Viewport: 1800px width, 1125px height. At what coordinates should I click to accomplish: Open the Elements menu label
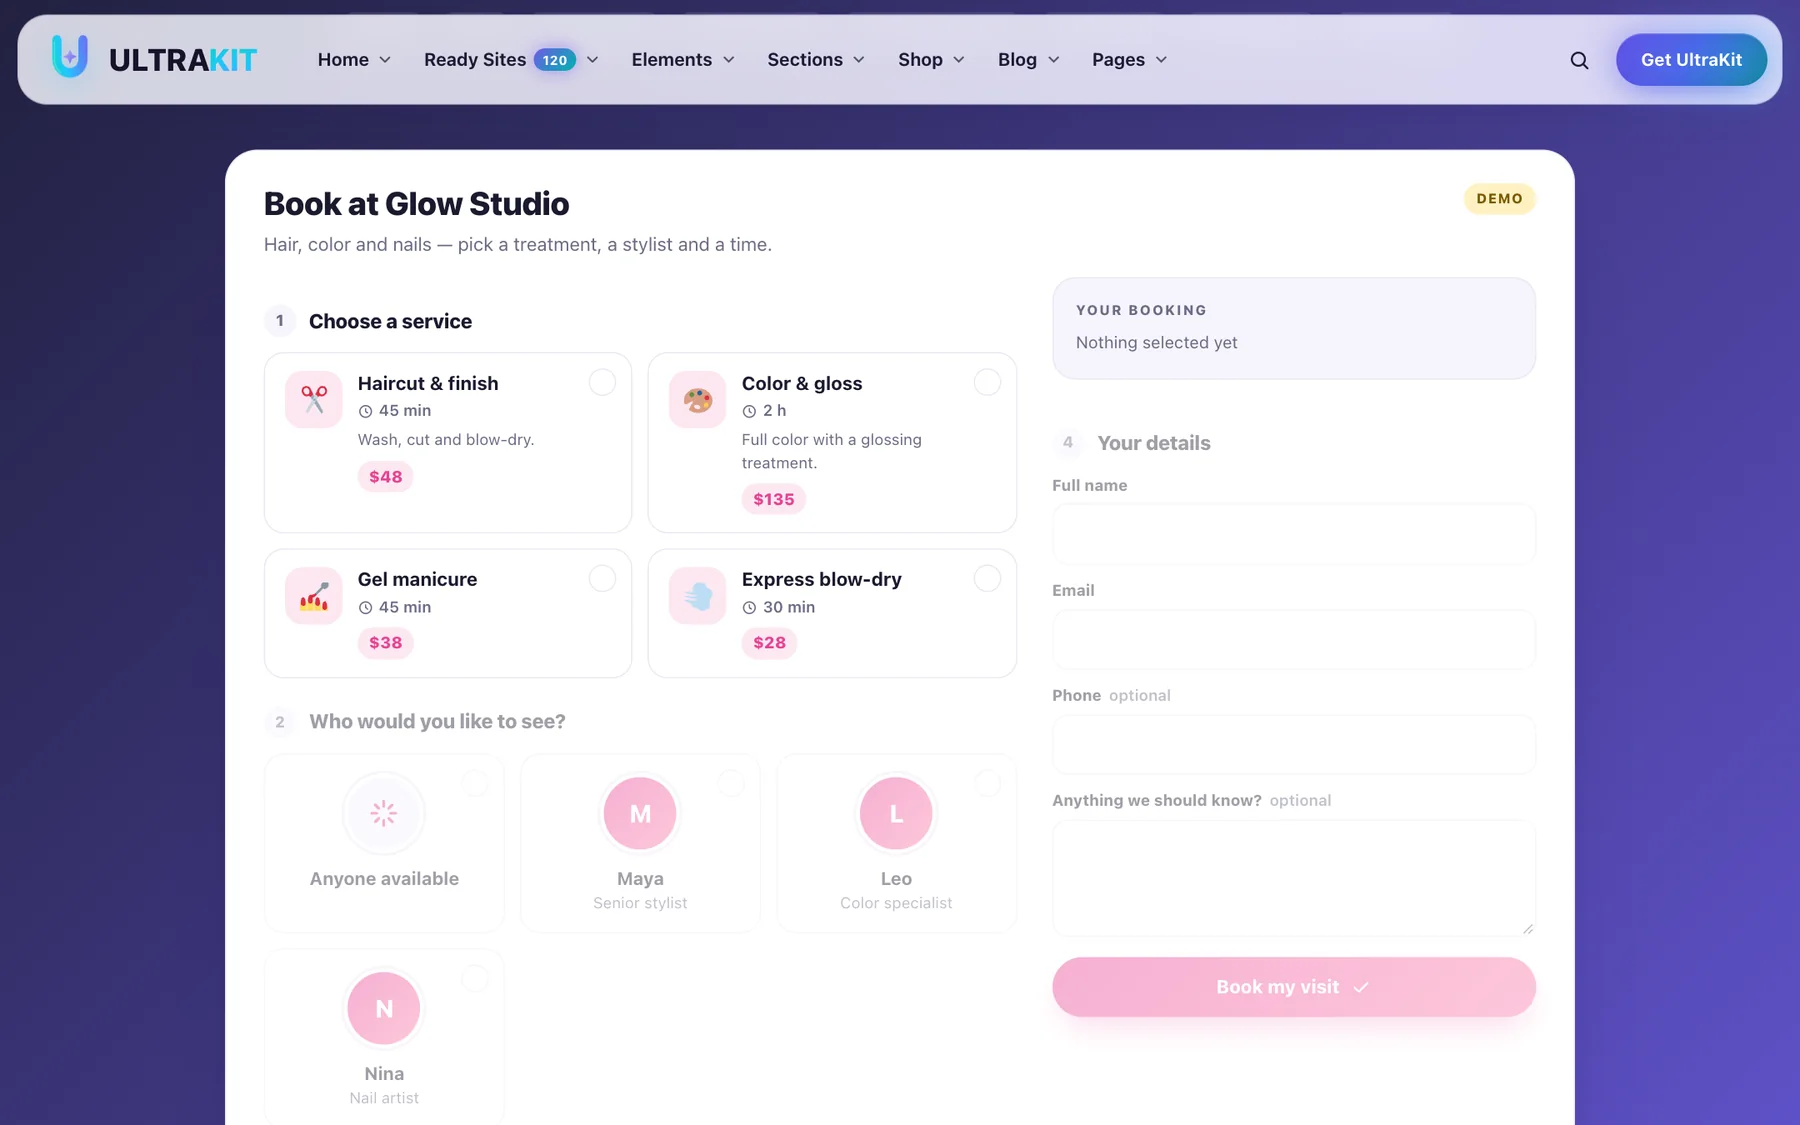tap(672, 60)
